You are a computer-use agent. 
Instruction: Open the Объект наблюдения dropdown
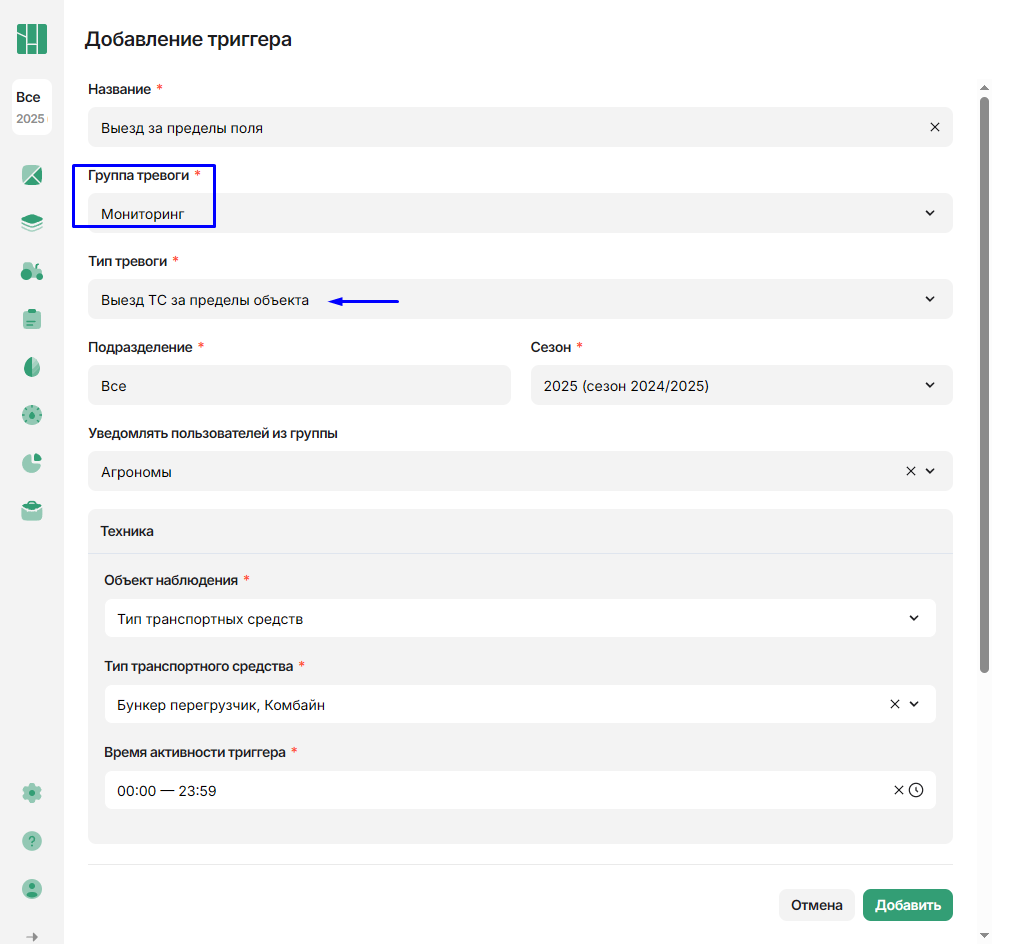(913, 618)
